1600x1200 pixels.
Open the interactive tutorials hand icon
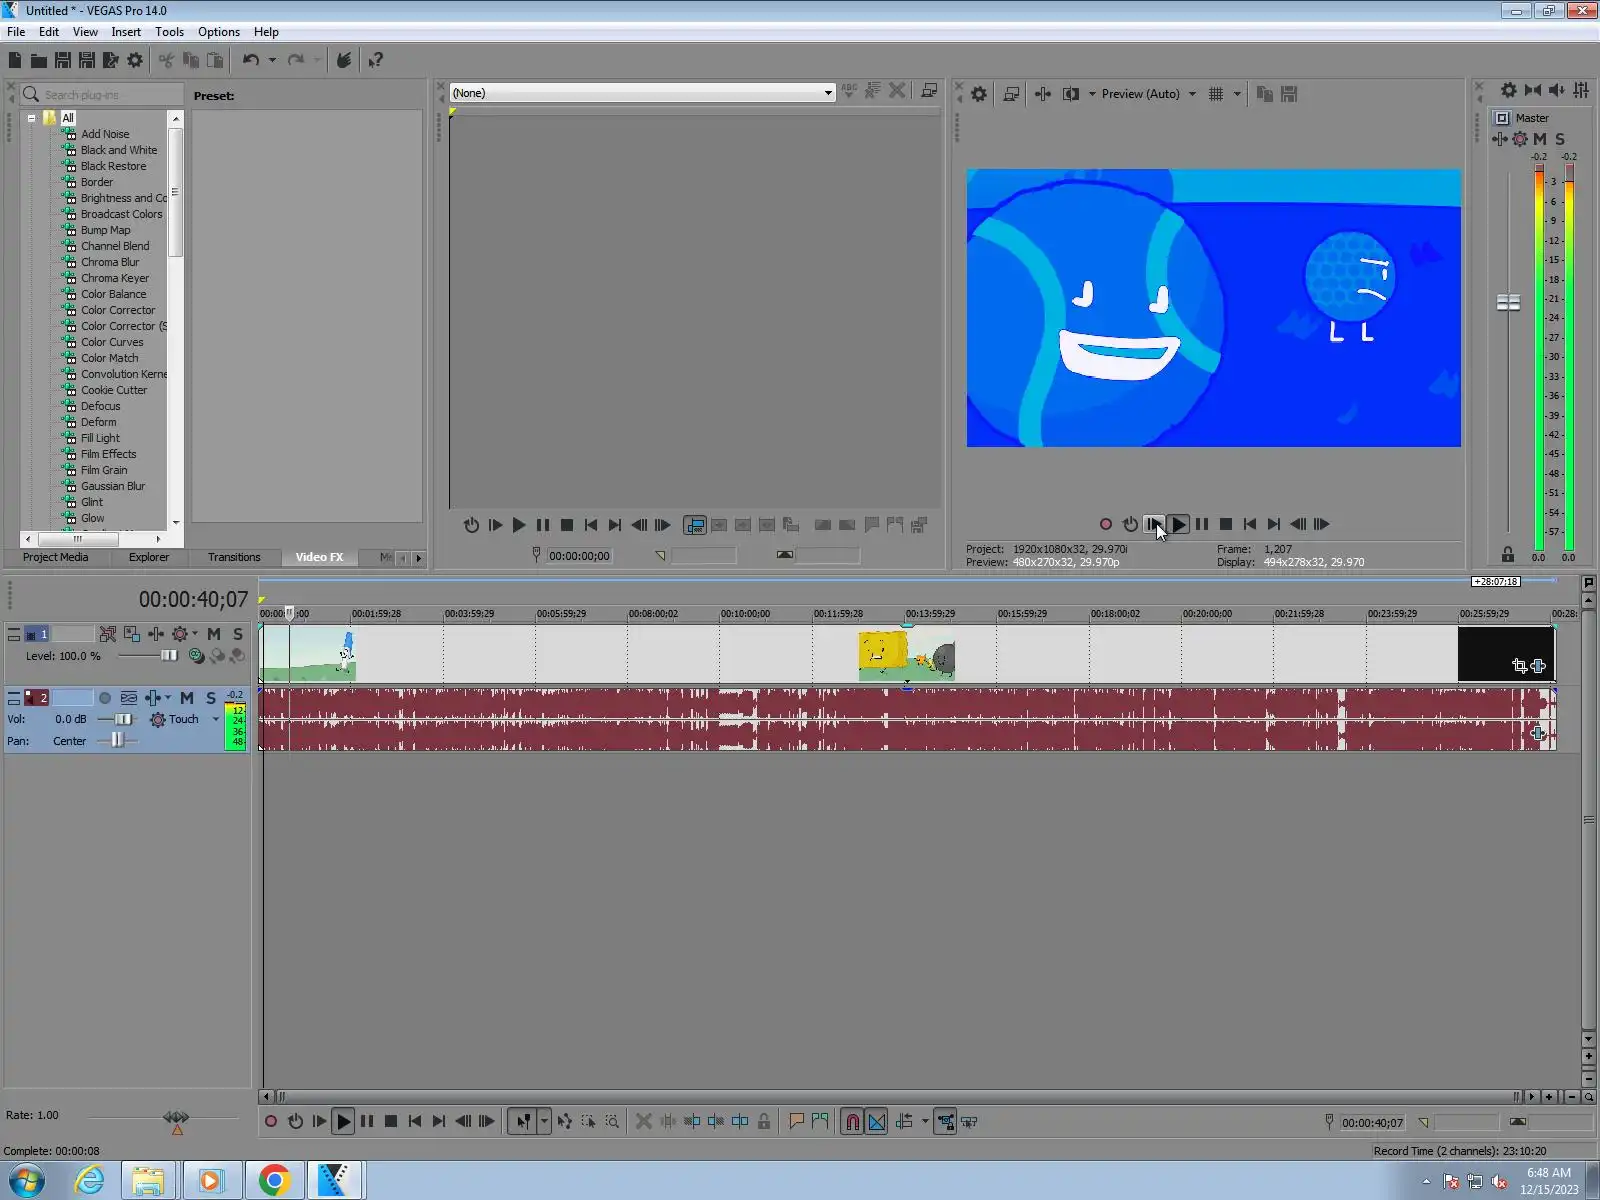tap(343, 60)
